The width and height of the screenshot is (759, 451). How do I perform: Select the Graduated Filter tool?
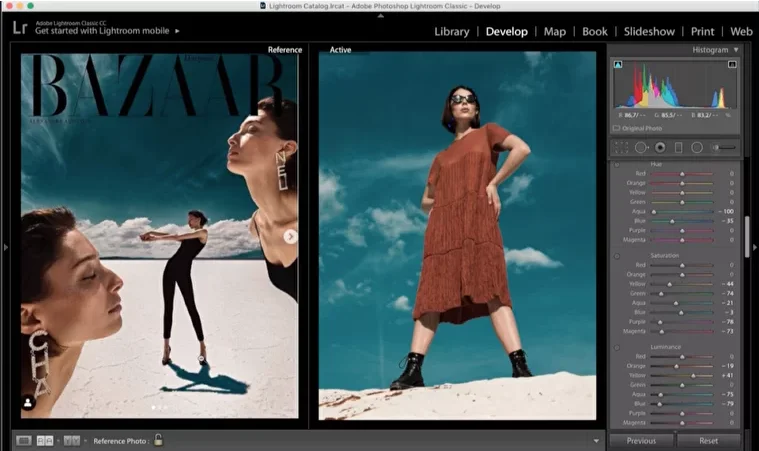pos(678,147)
